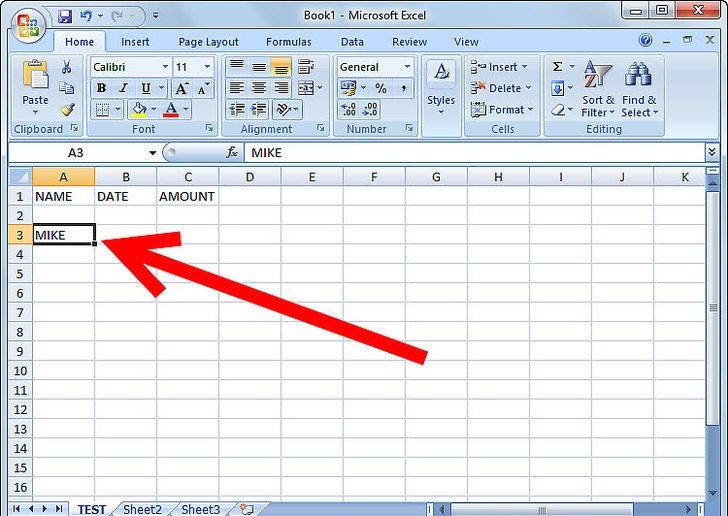Screen dimensions: 728x516
Task: Click Select All corner button
Action: [x=20, y=177]
